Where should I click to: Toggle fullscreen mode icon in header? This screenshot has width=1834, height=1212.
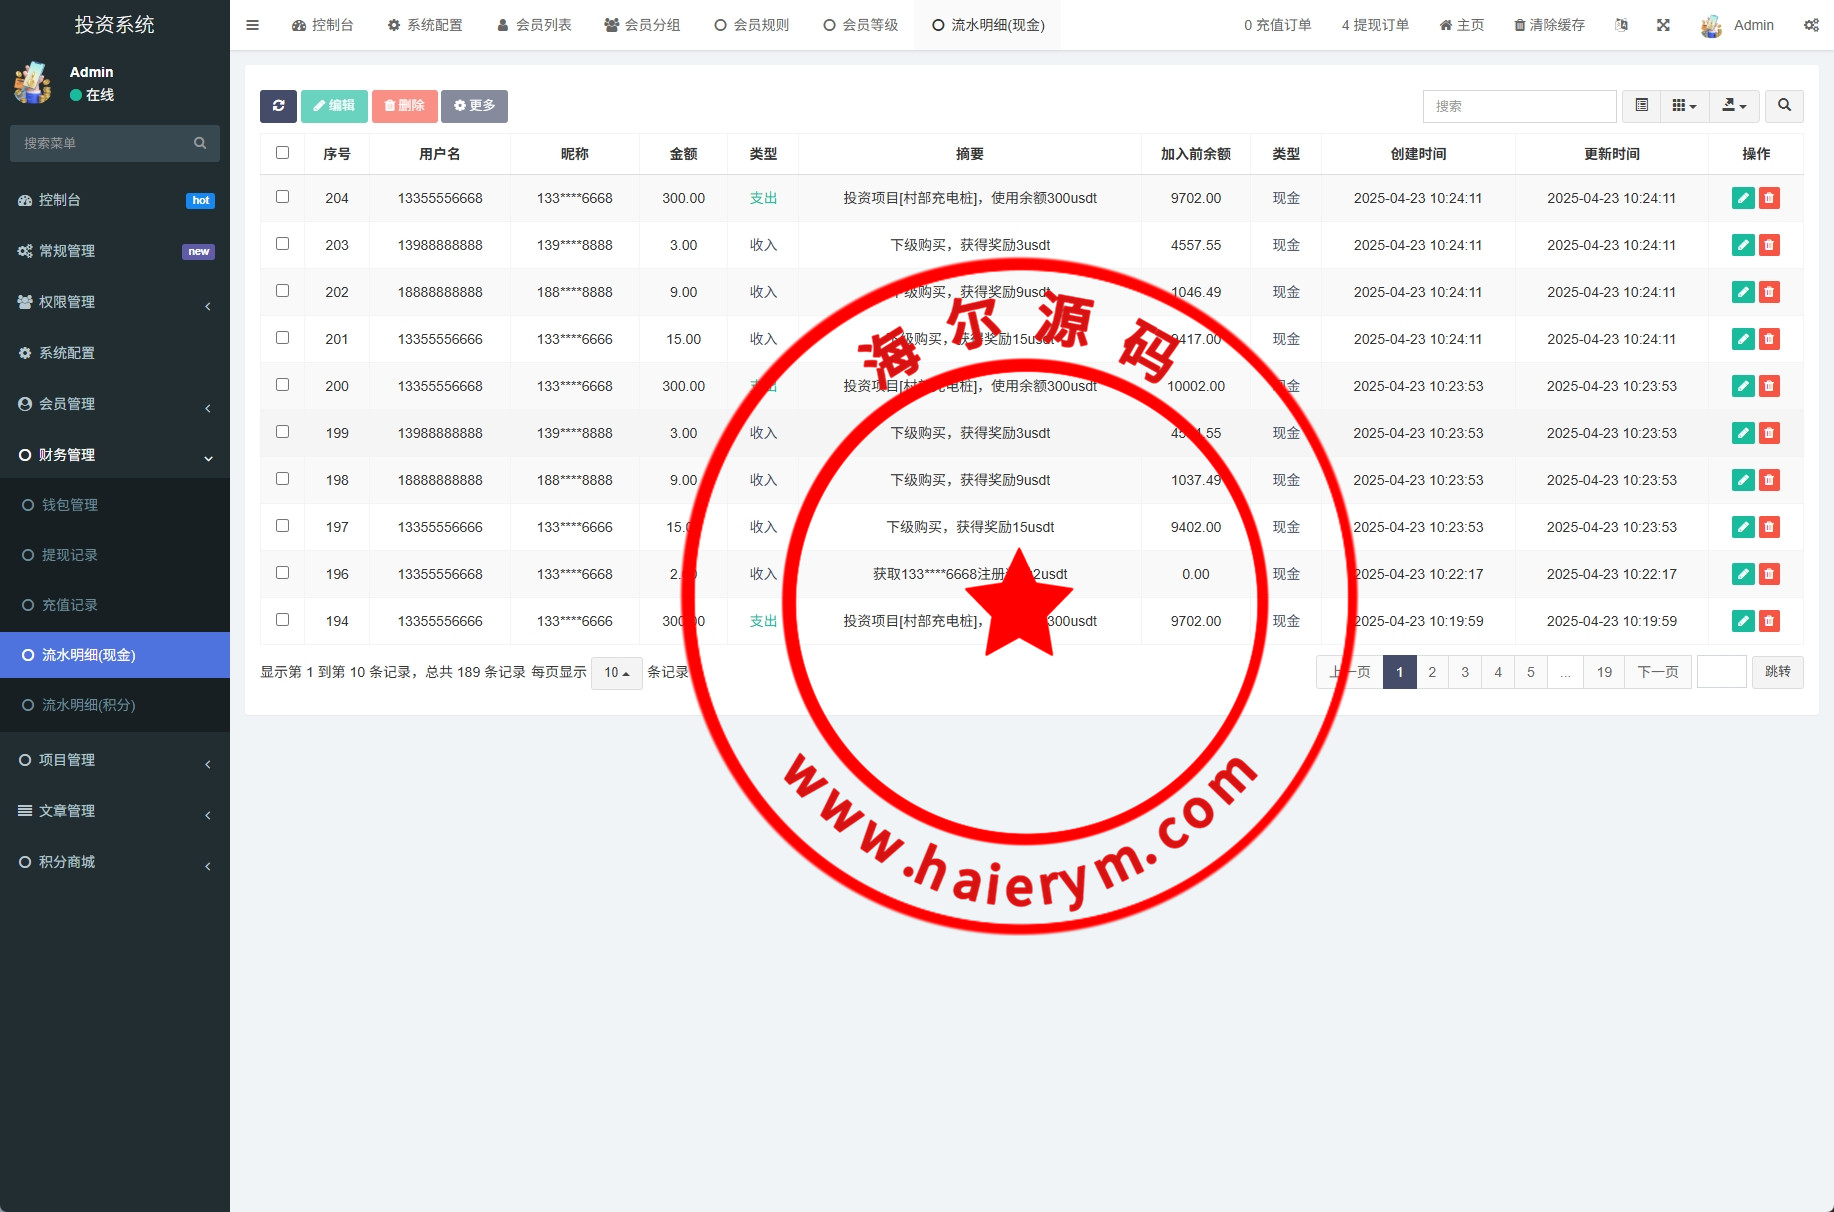click(x=1663, y=25)
